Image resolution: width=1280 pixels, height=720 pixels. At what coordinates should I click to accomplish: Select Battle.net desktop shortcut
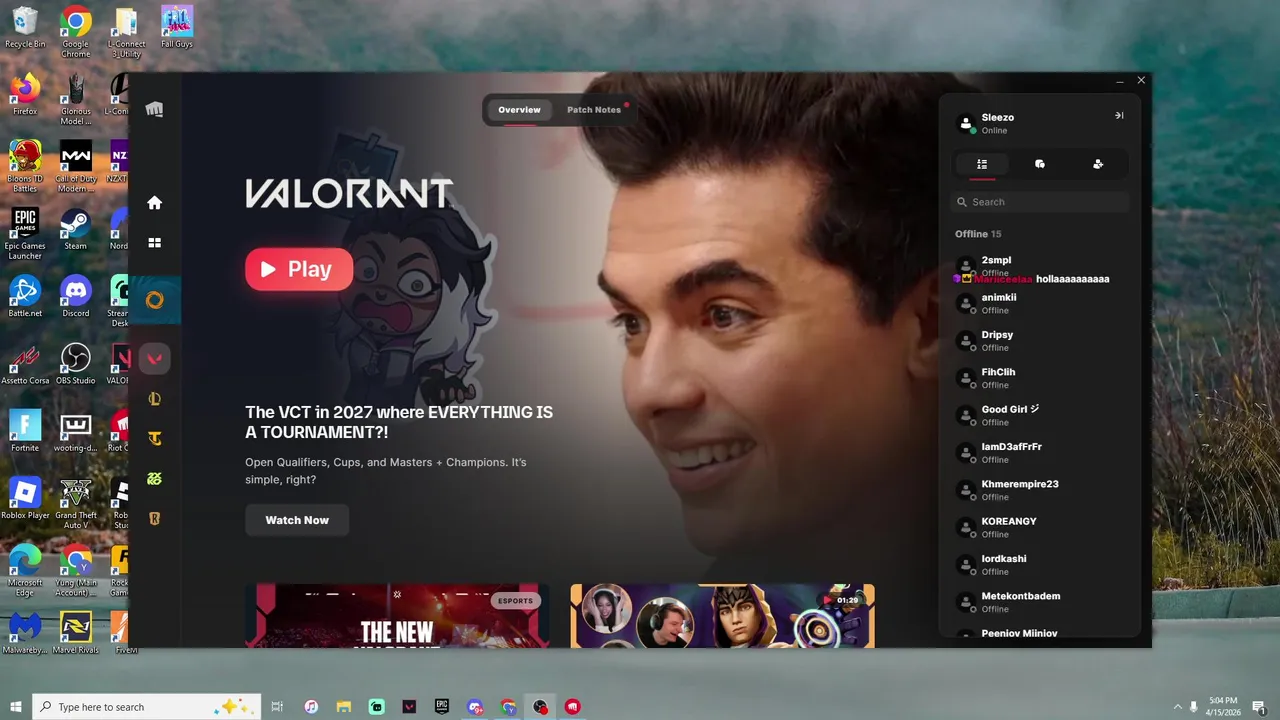point(25,296)
